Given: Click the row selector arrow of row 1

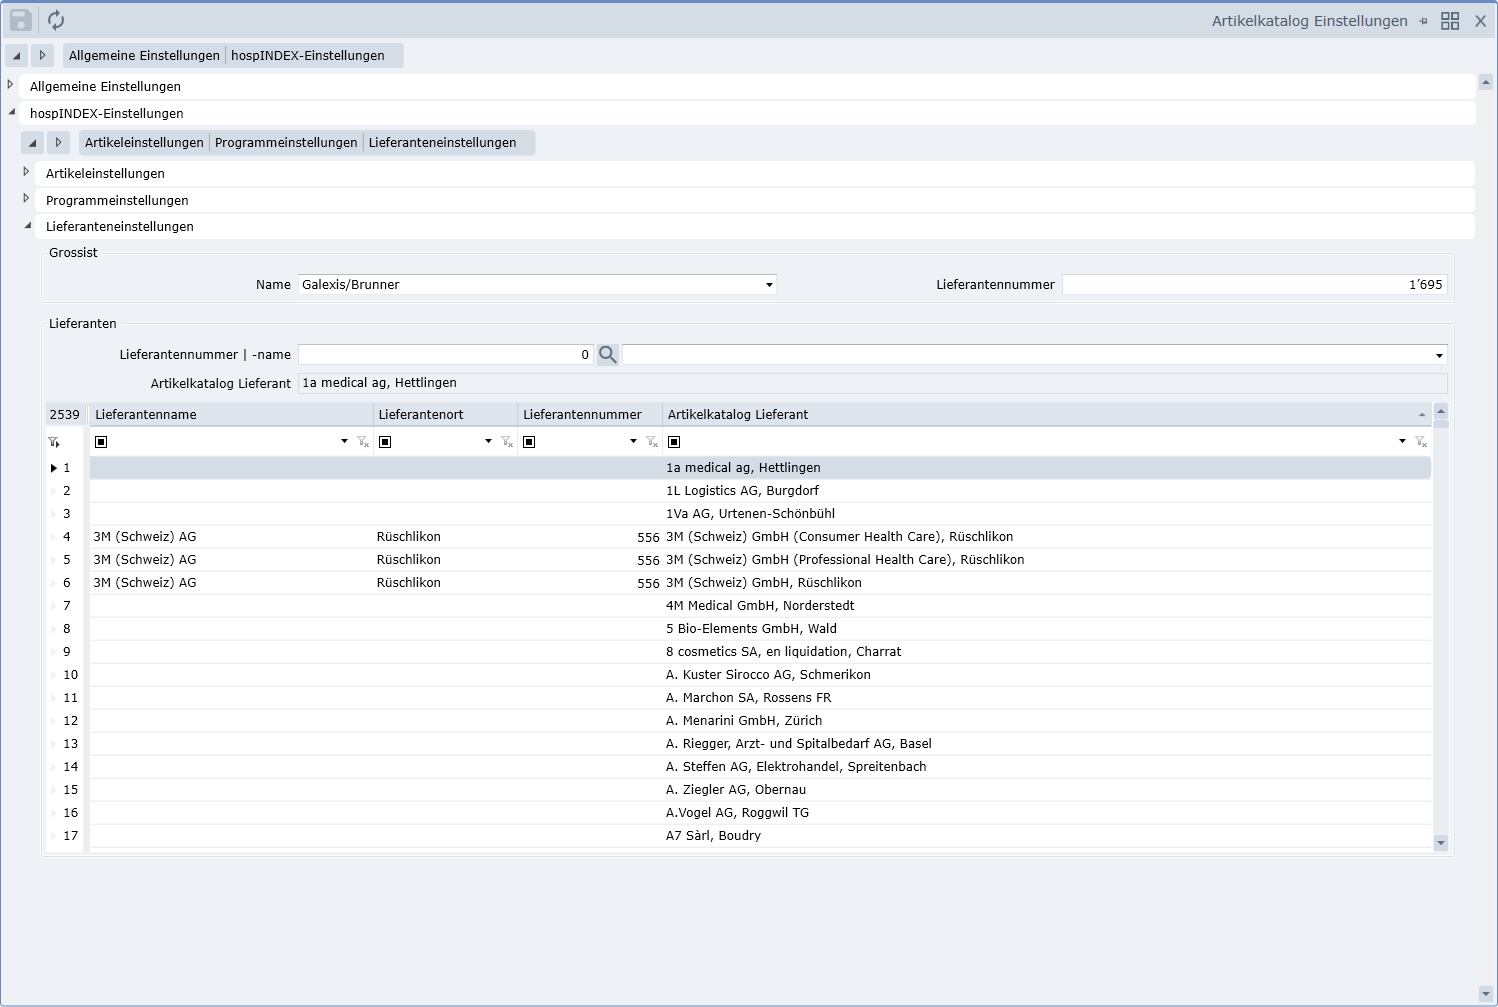Looking at the screenshot, I should (54, 468).
